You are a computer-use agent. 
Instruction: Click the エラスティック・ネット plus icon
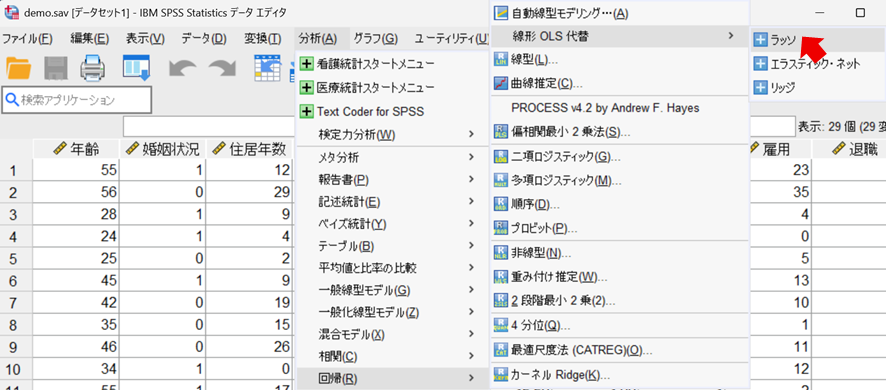(x=761, y=64)
